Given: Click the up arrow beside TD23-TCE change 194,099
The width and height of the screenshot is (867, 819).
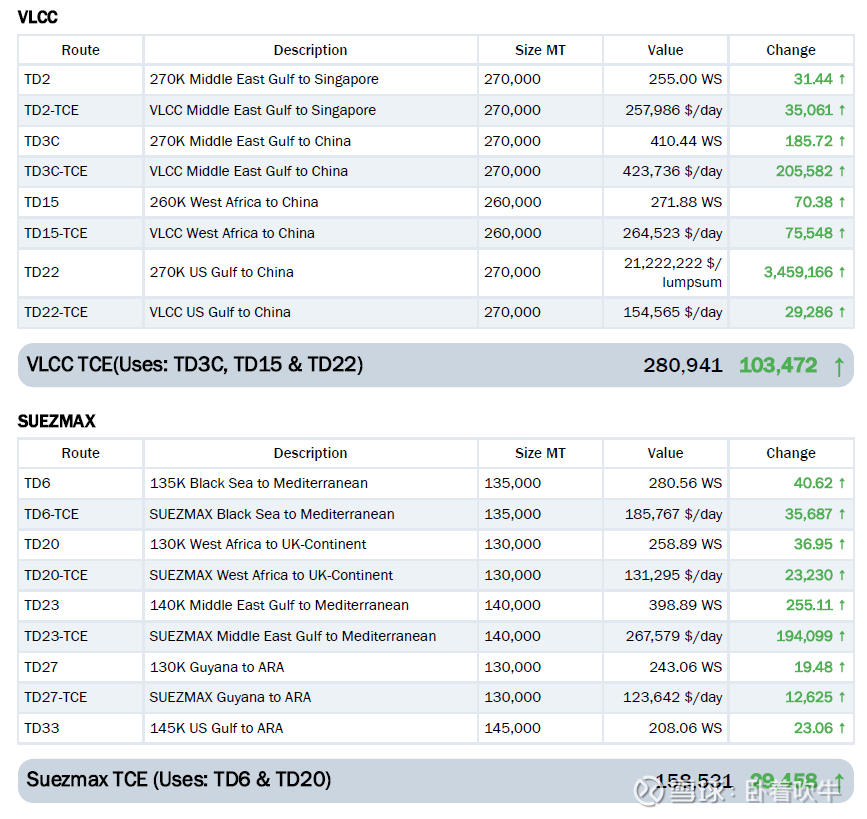Looking at the screenshot, I should pyautogui.click(x=842, y=637).
